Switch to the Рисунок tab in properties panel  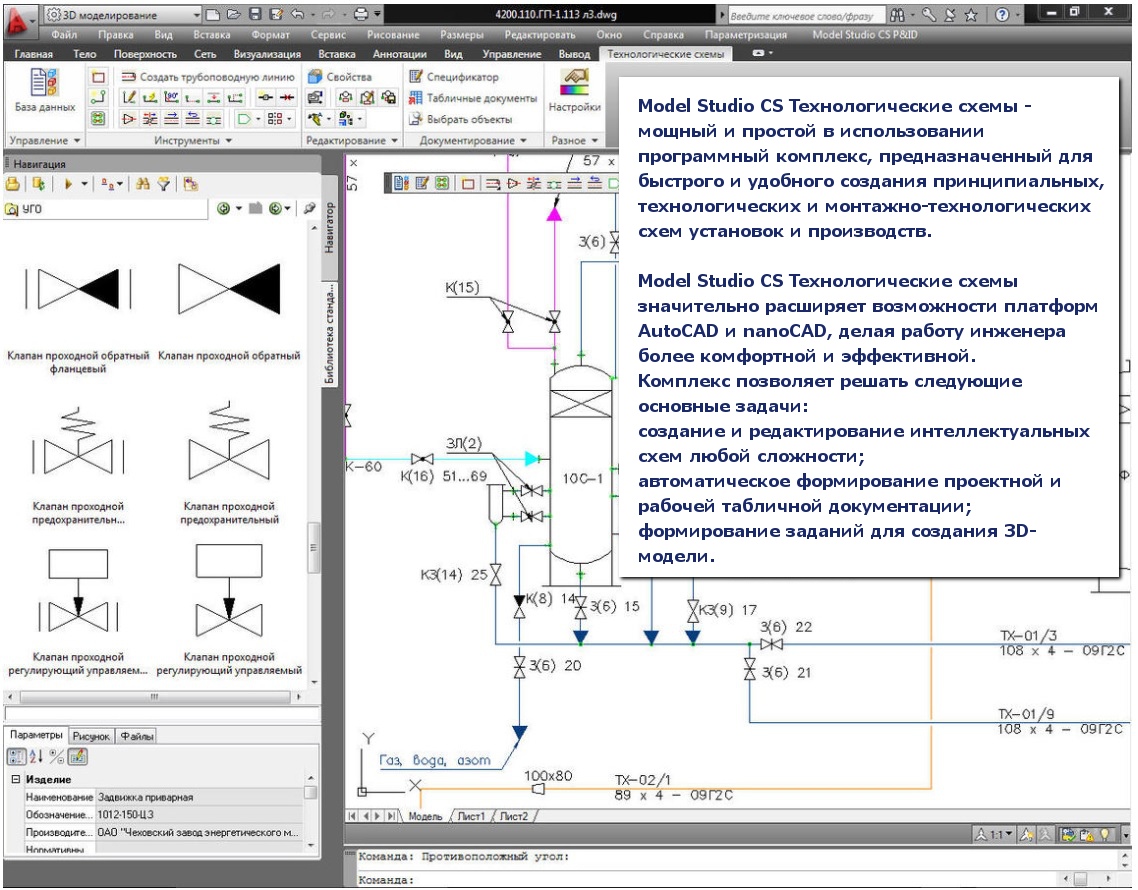91,736
